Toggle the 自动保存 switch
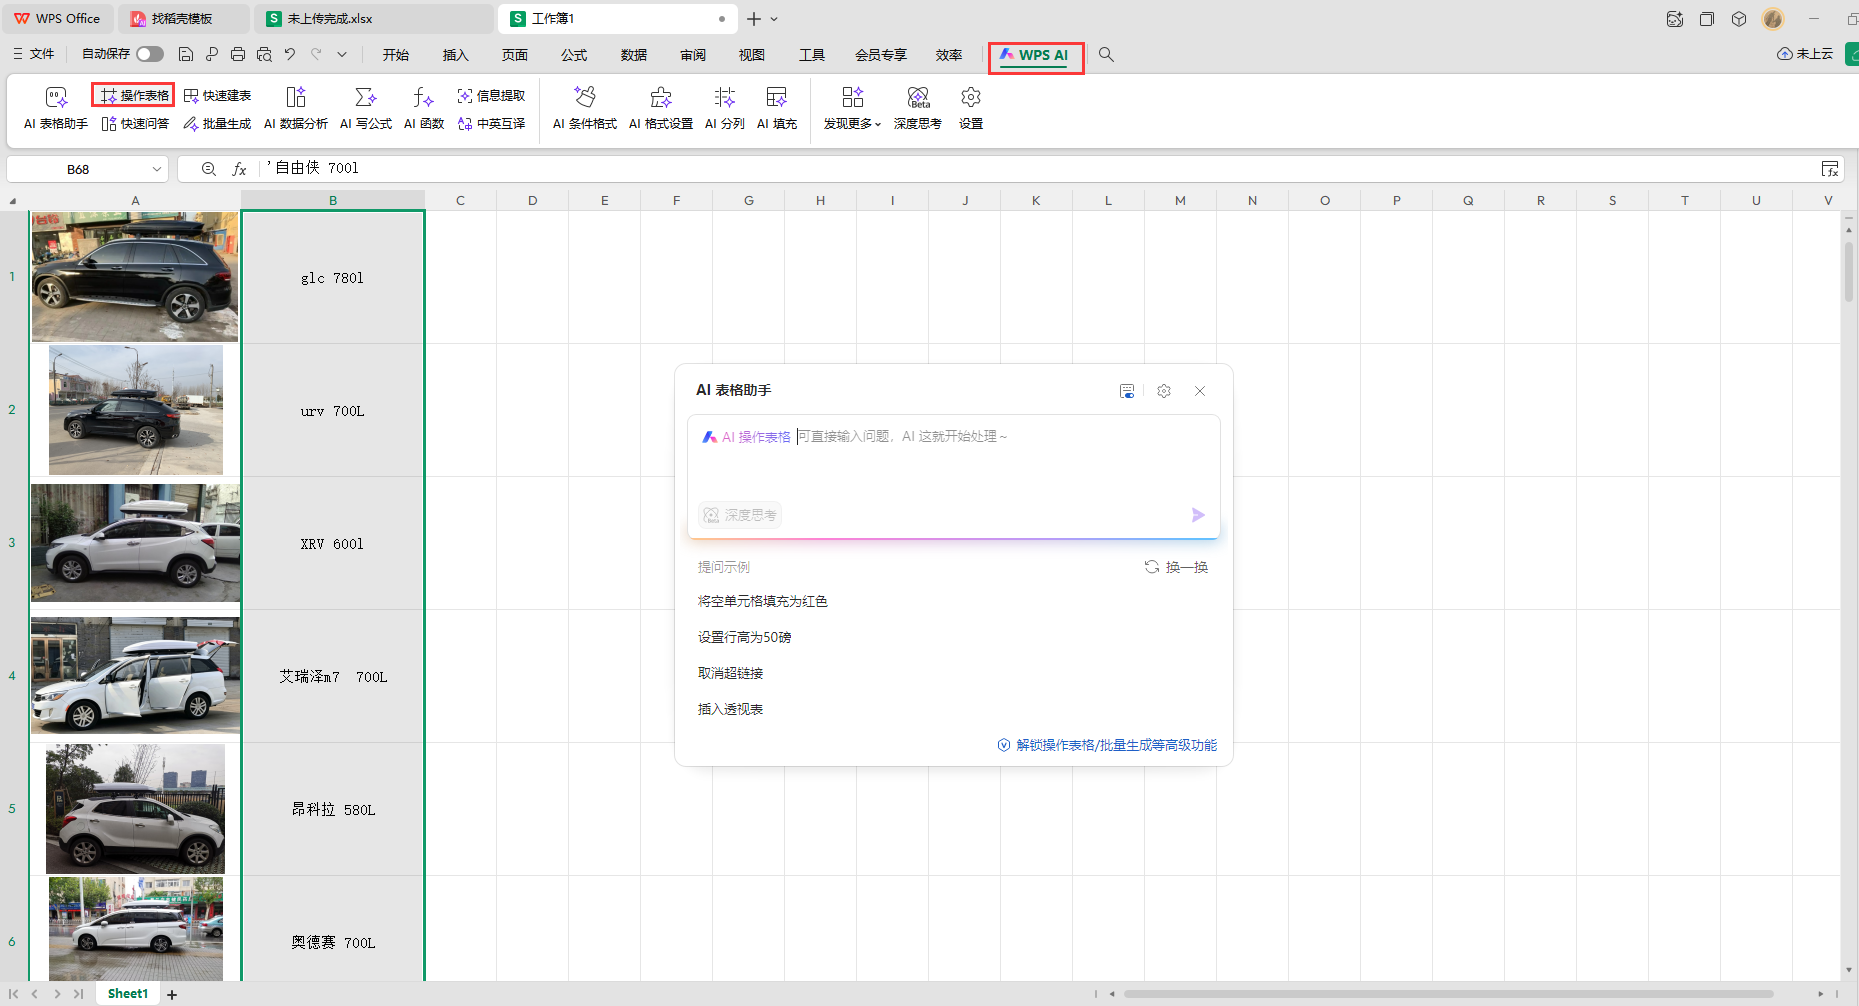The image size is (1859, 1006). click(150, 54)
